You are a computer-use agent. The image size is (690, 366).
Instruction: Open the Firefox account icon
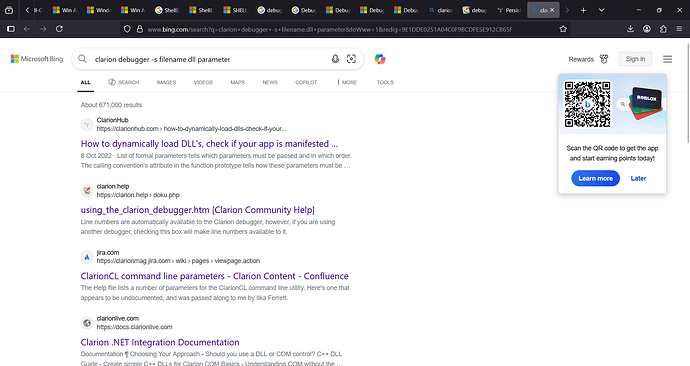point(647,29)
